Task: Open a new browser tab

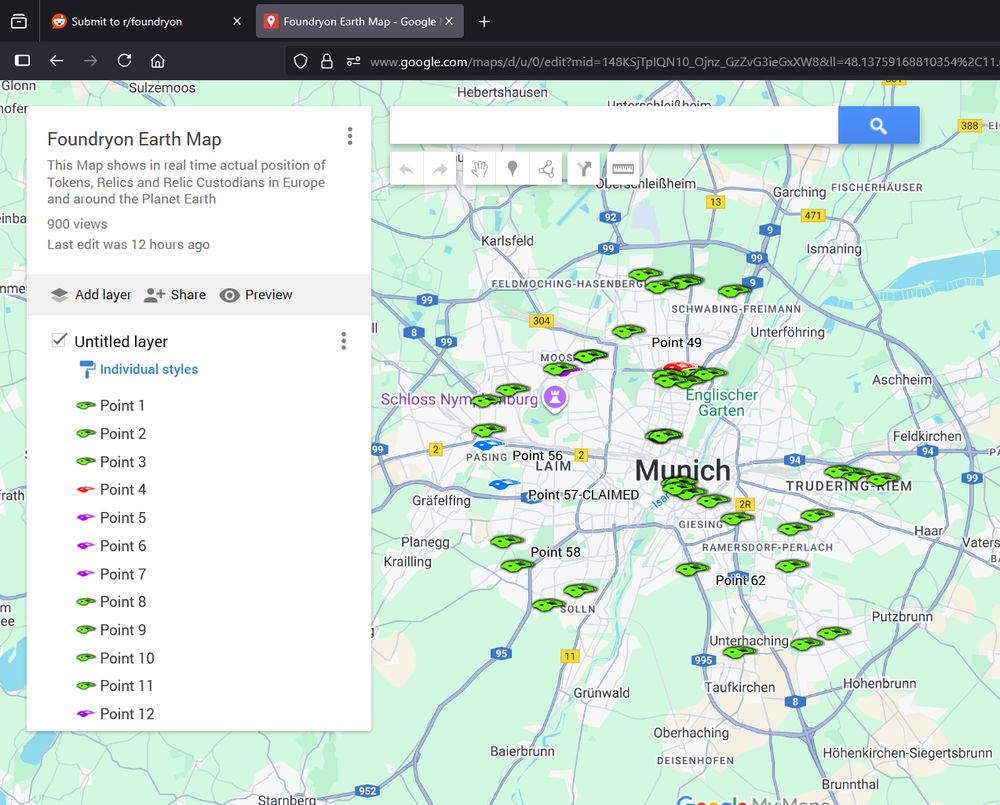Action: pos(484,21)
